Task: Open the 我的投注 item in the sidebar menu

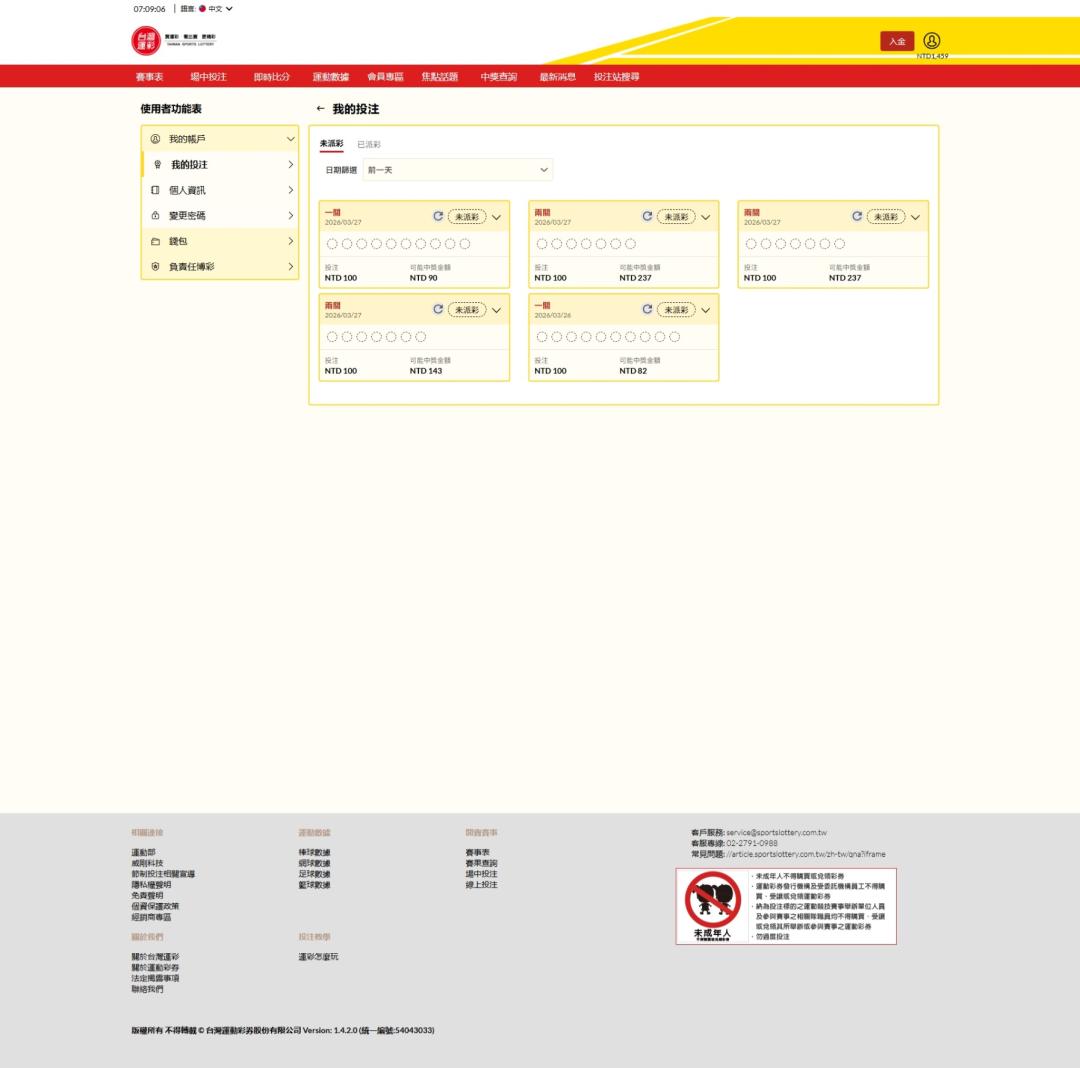Action: [220, 165]
